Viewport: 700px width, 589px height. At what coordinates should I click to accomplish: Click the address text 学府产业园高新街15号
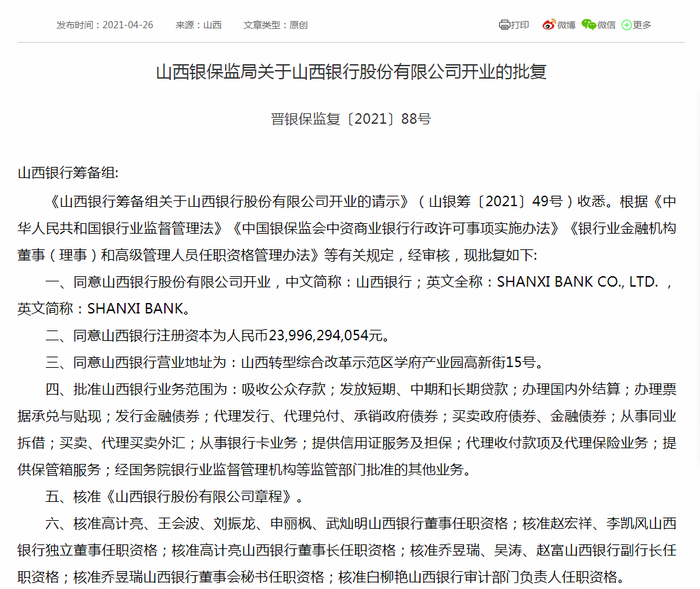coord(464,362)
